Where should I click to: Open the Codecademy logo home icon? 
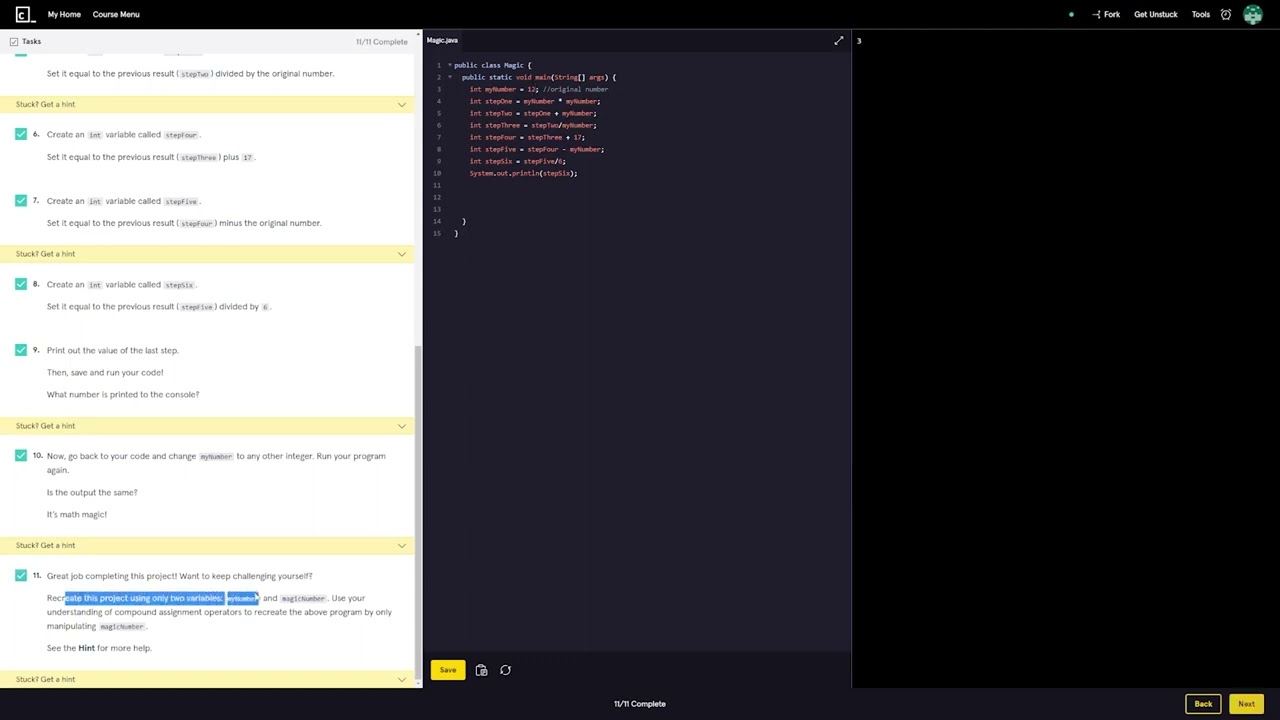click(25, 14)
